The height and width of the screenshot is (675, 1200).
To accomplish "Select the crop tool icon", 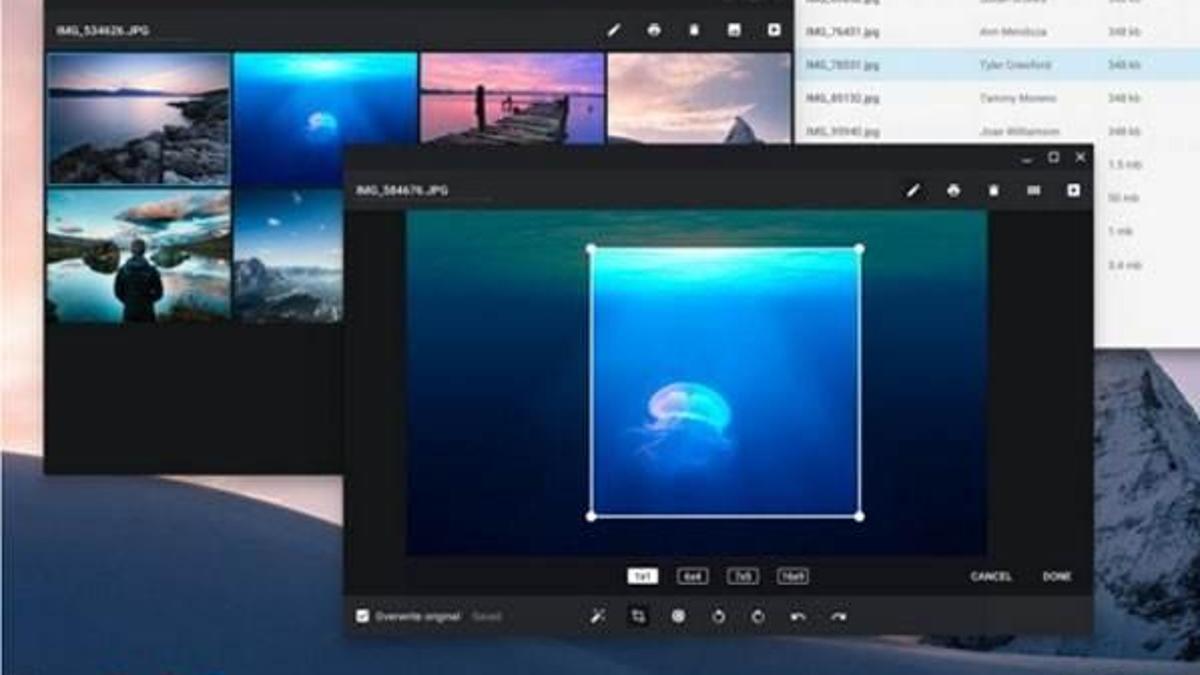I will 638,617.
